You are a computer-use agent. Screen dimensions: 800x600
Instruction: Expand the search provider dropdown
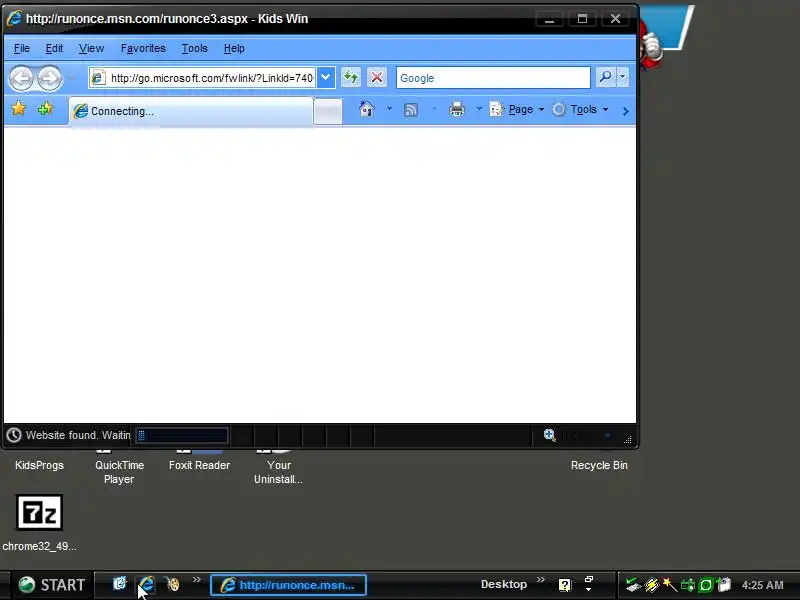pyautogui.click(x=622, y=77)
